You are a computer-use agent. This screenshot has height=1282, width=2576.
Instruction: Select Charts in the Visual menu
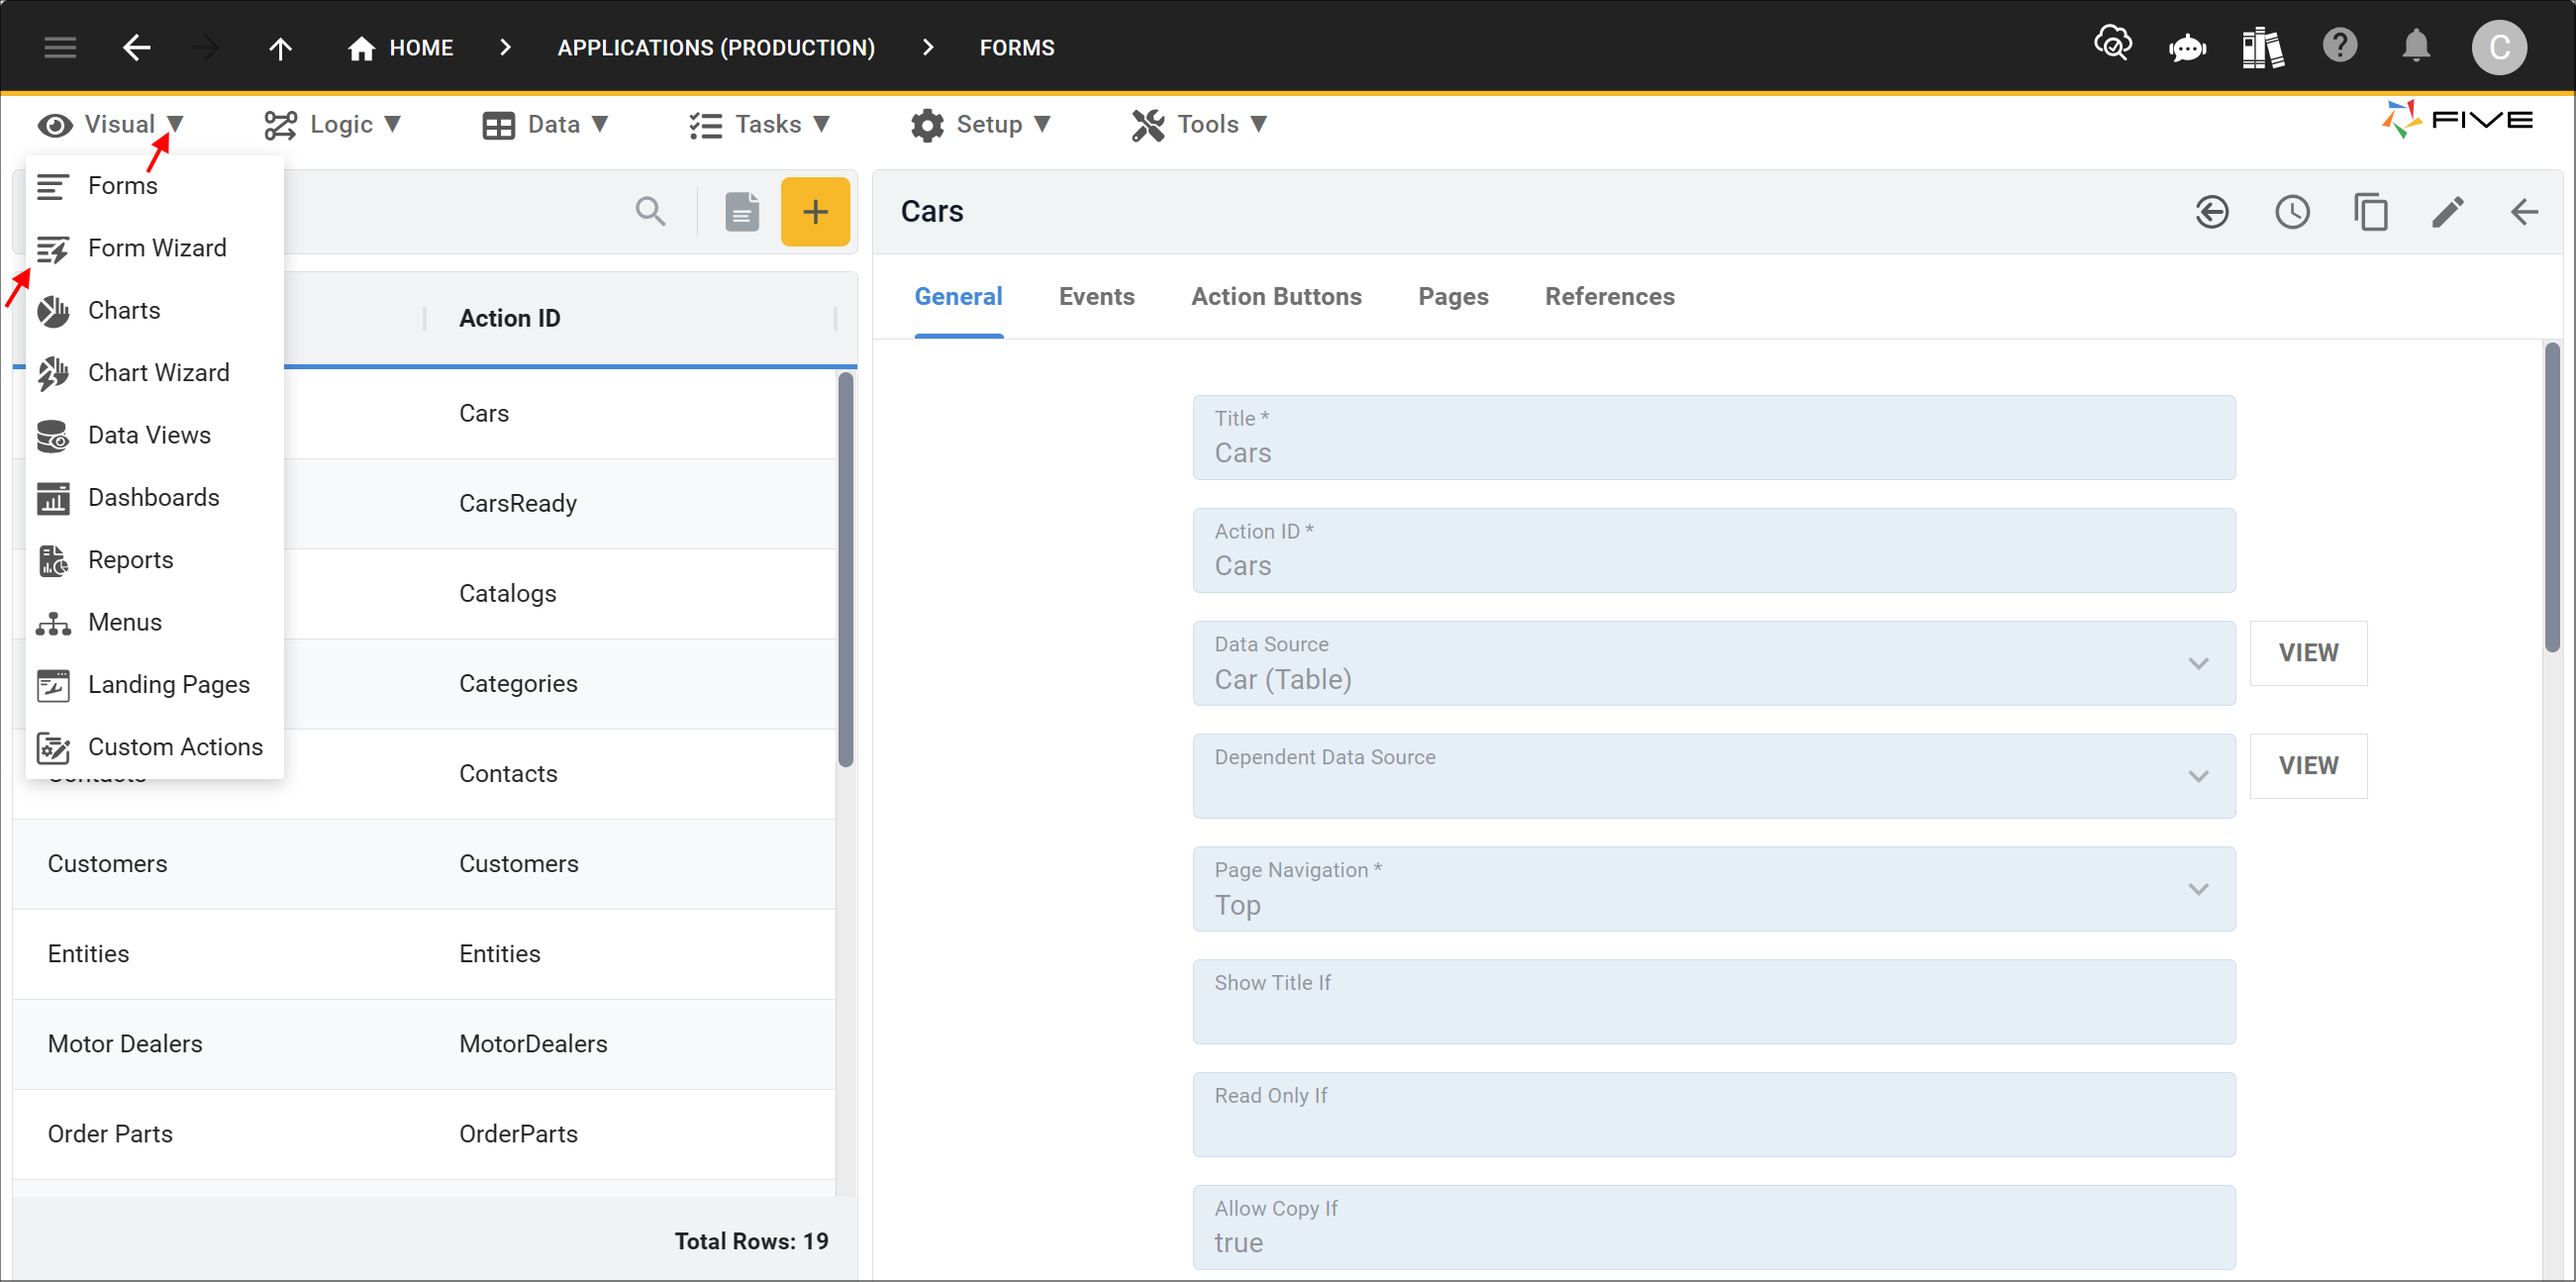pos(155,311)
